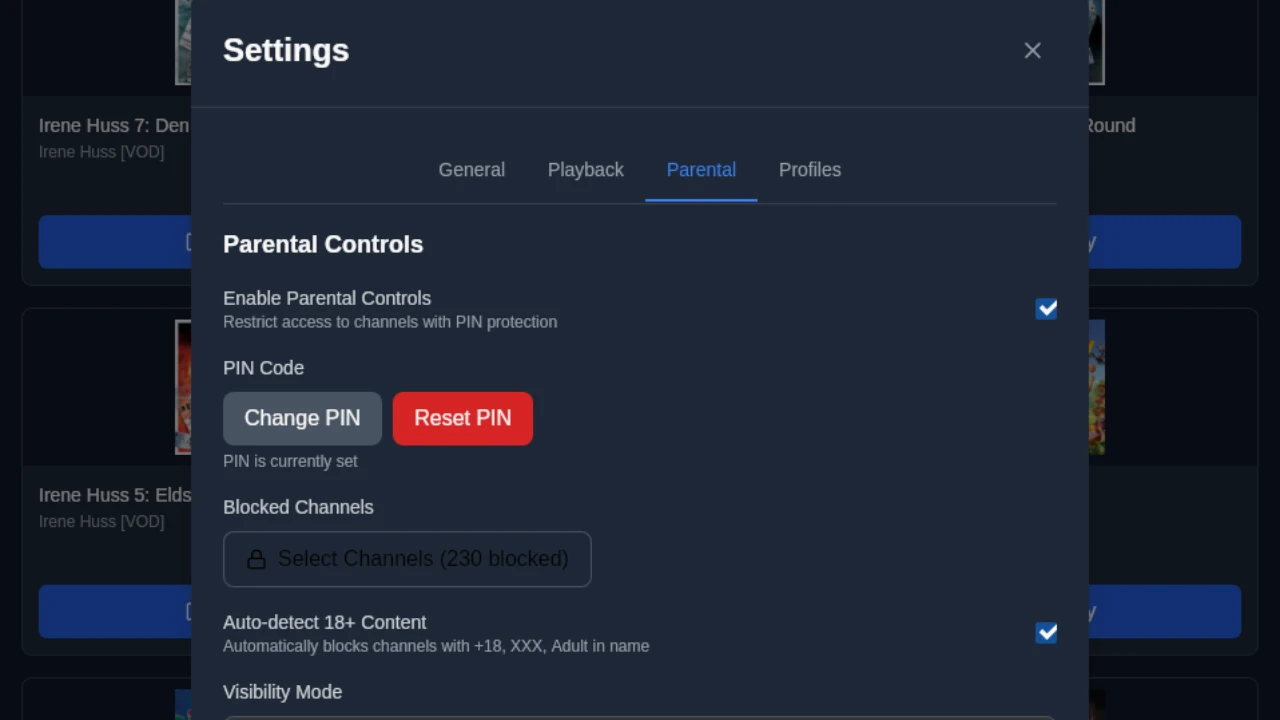The image size is (1280, 720).
Task: Click the blue action button on the right card
Action: click(x=1165, y=242)
